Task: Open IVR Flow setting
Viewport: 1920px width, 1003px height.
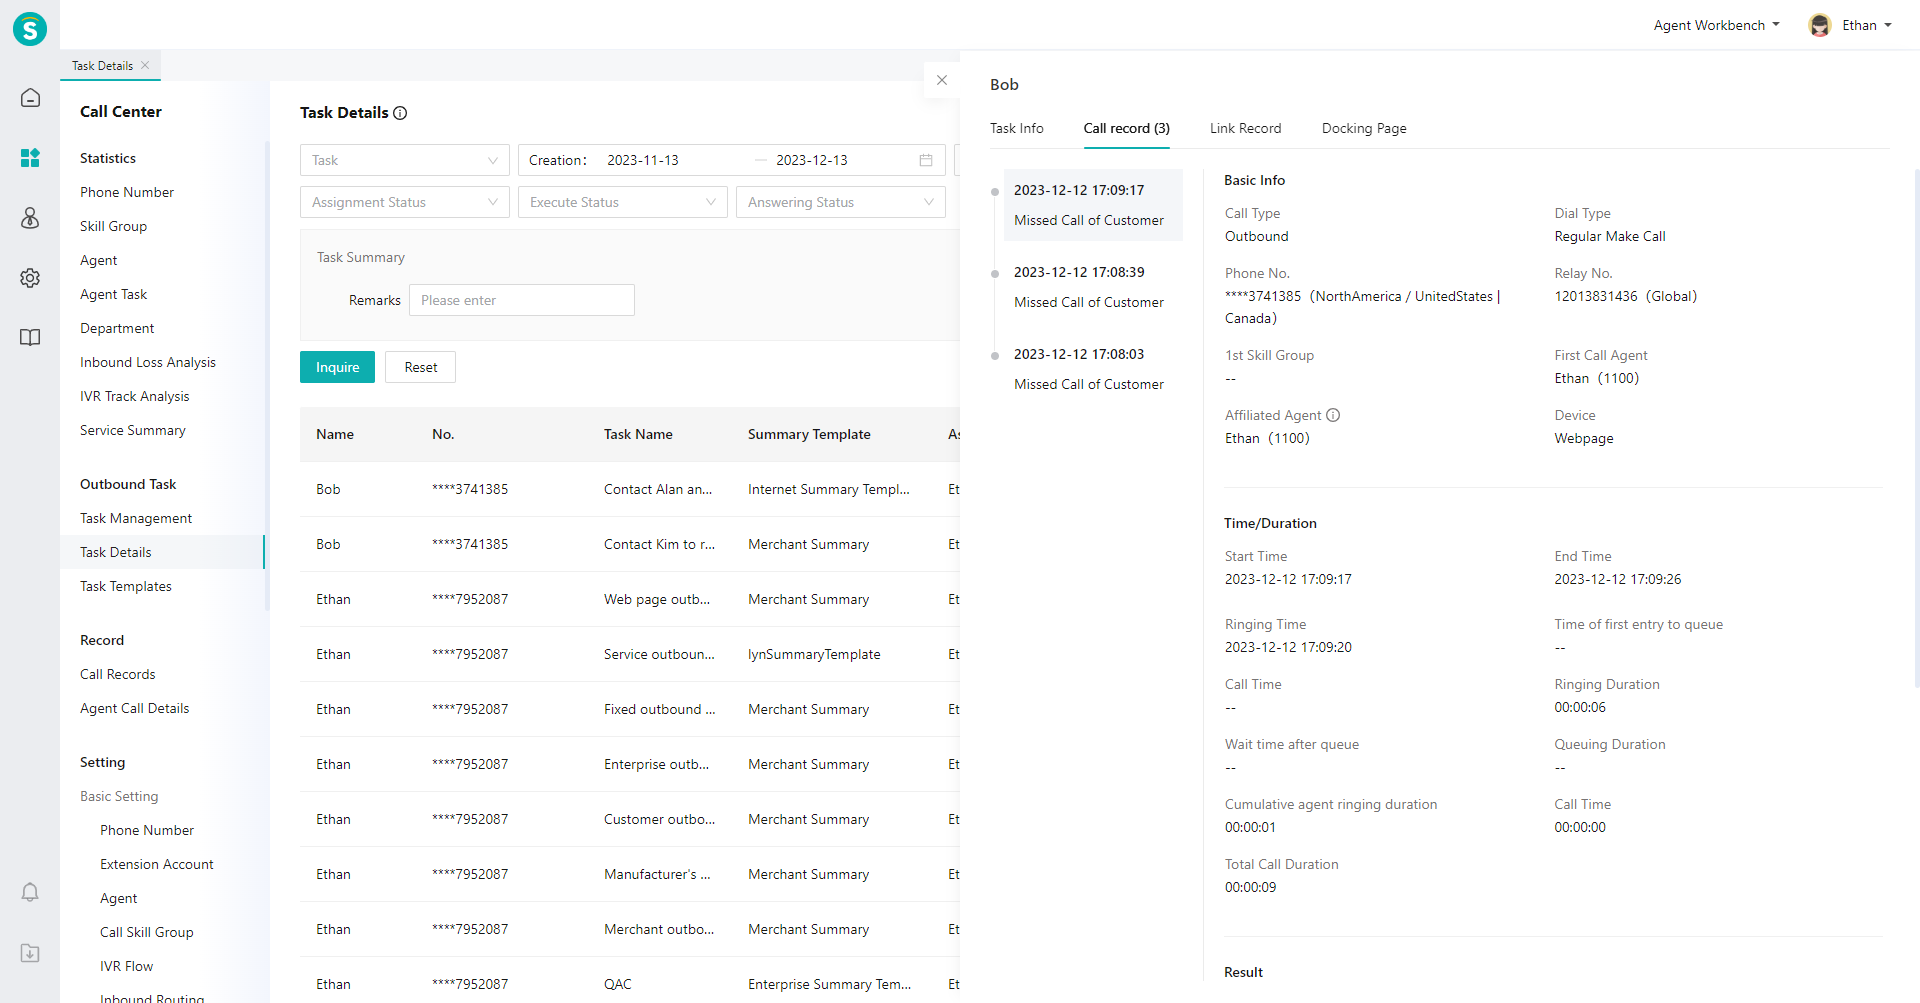Action: [127, 966]
